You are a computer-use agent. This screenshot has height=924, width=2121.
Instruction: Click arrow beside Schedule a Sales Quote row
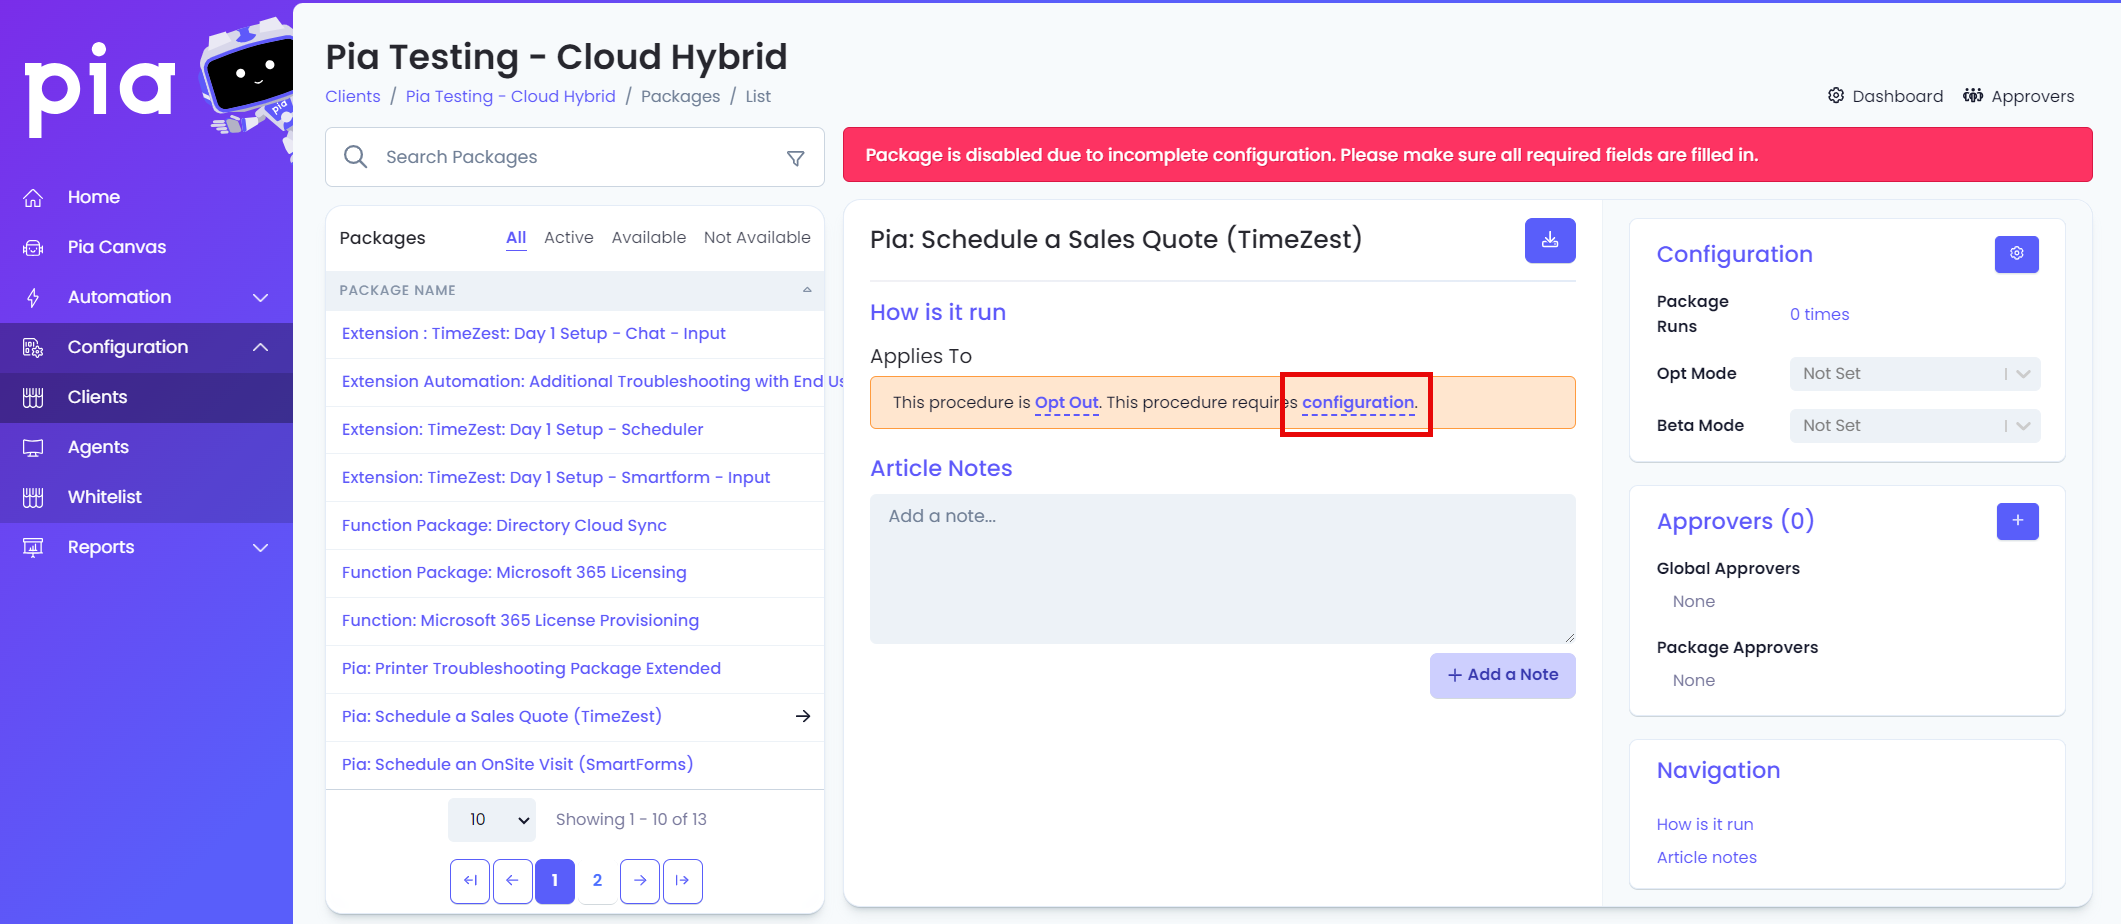(803, 717)
